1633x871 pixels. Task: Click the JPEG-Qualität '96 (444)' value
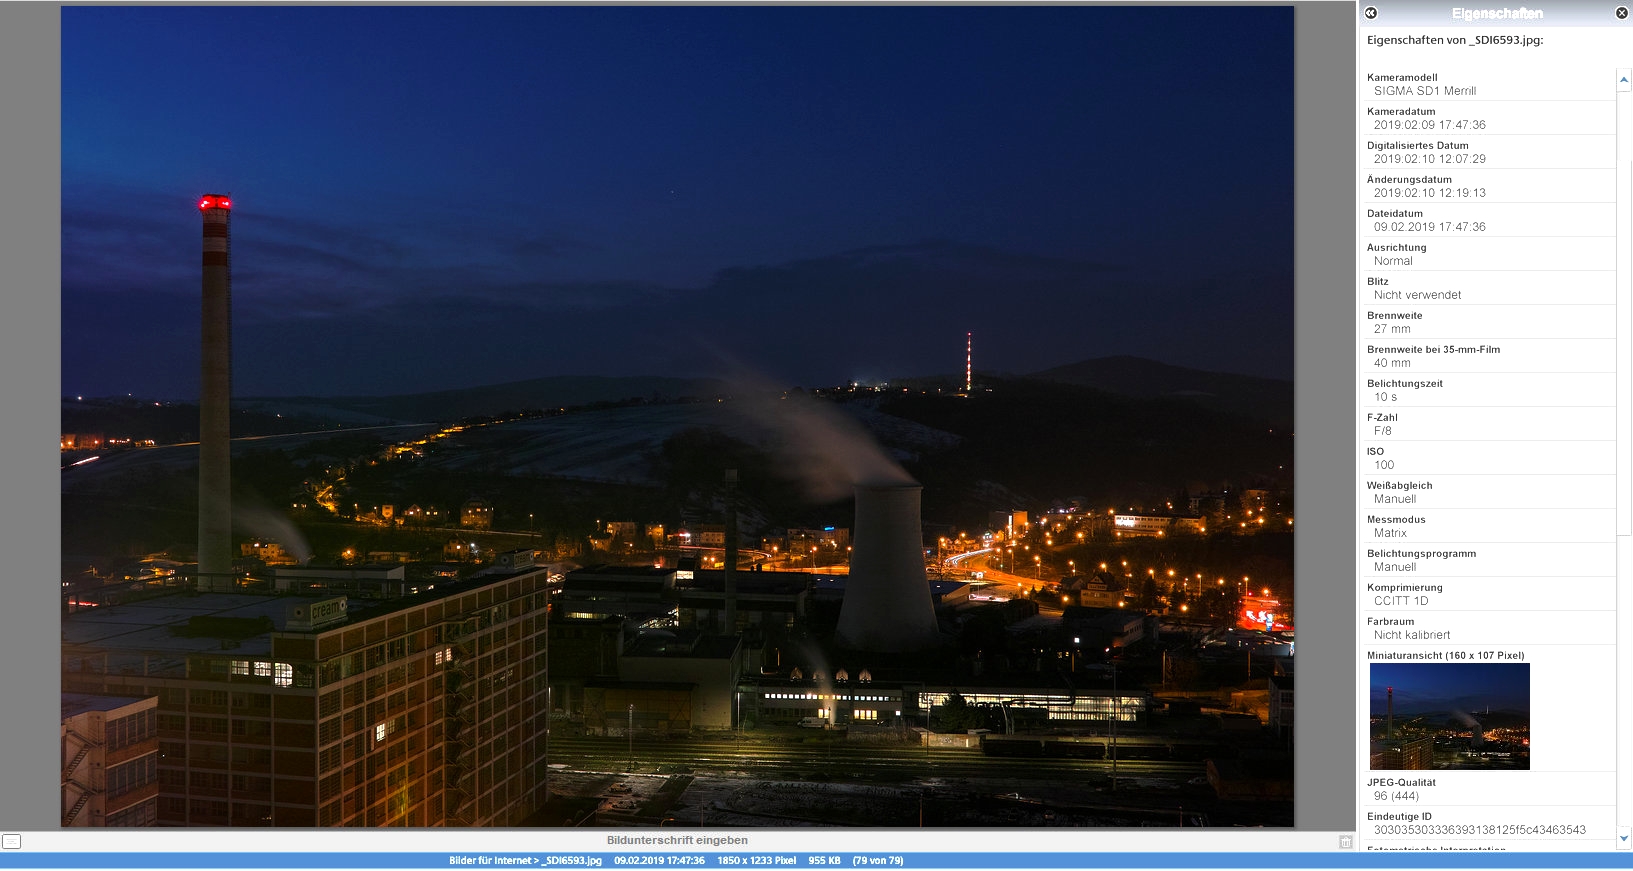(1396, 796)
